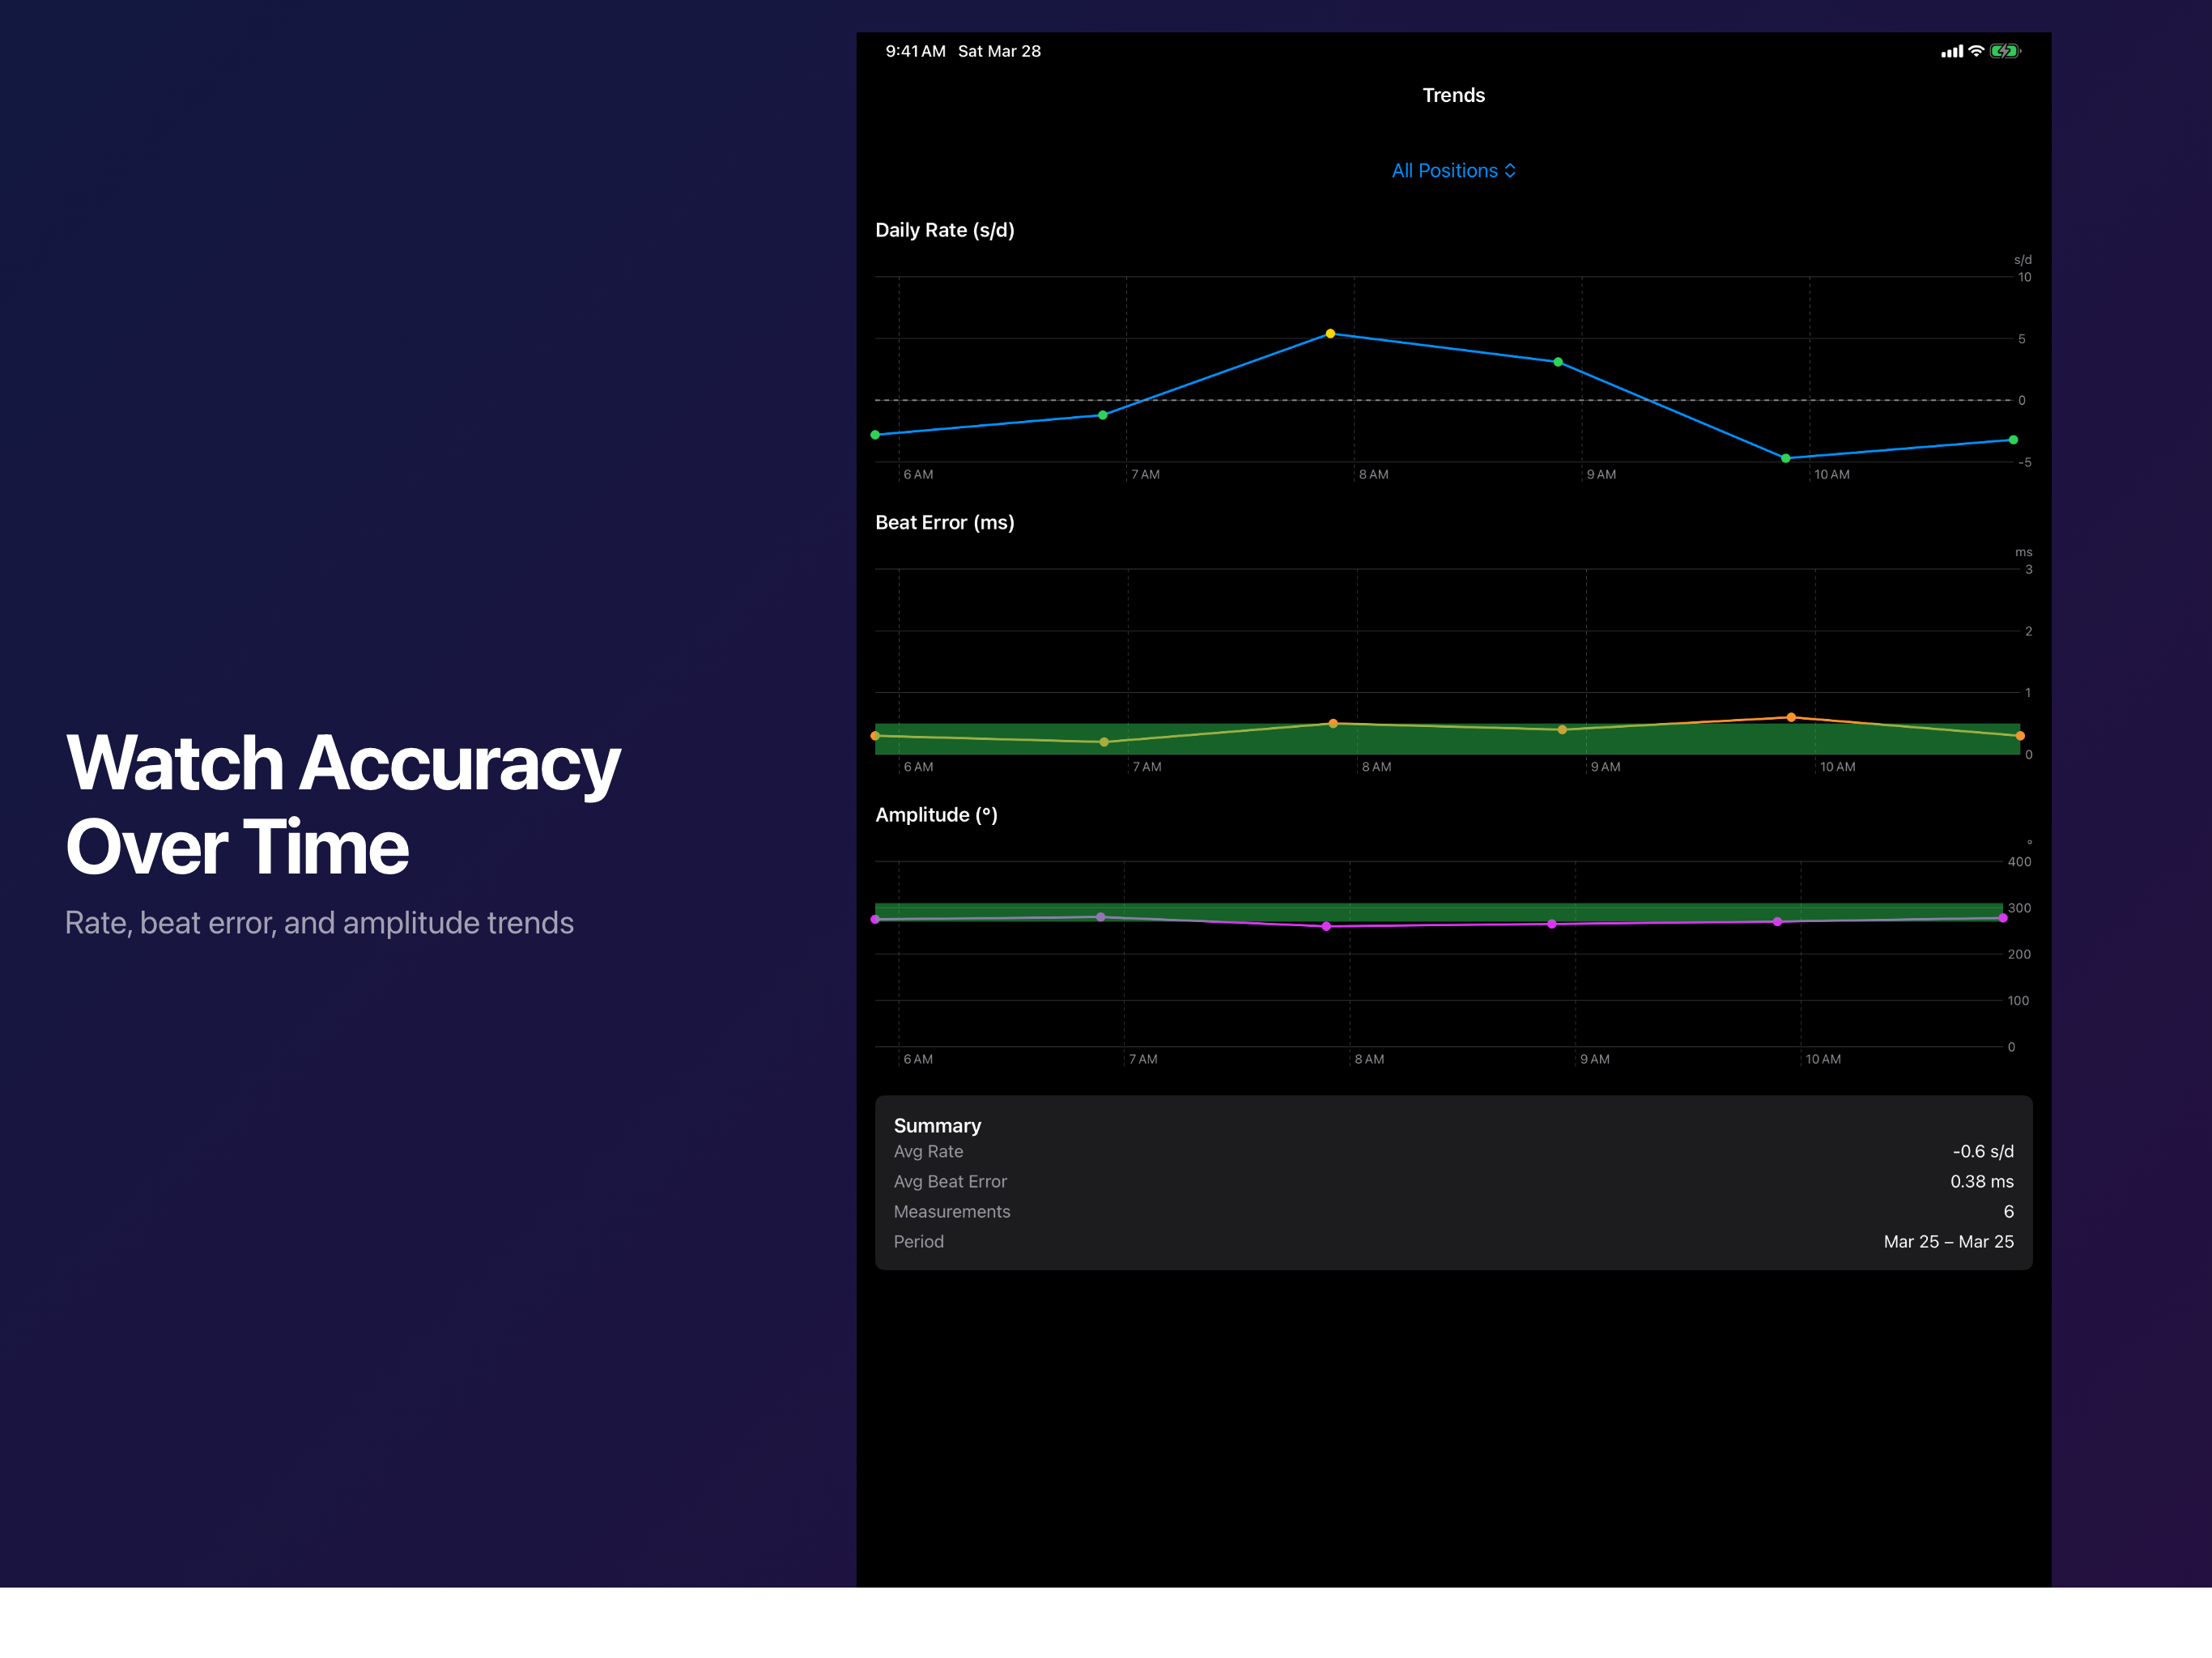Viewport: 2212px width, 1658px height.
Task: Tap the Period value Mar 25 – Mar 25
Action: [x=1949, y=1242]
